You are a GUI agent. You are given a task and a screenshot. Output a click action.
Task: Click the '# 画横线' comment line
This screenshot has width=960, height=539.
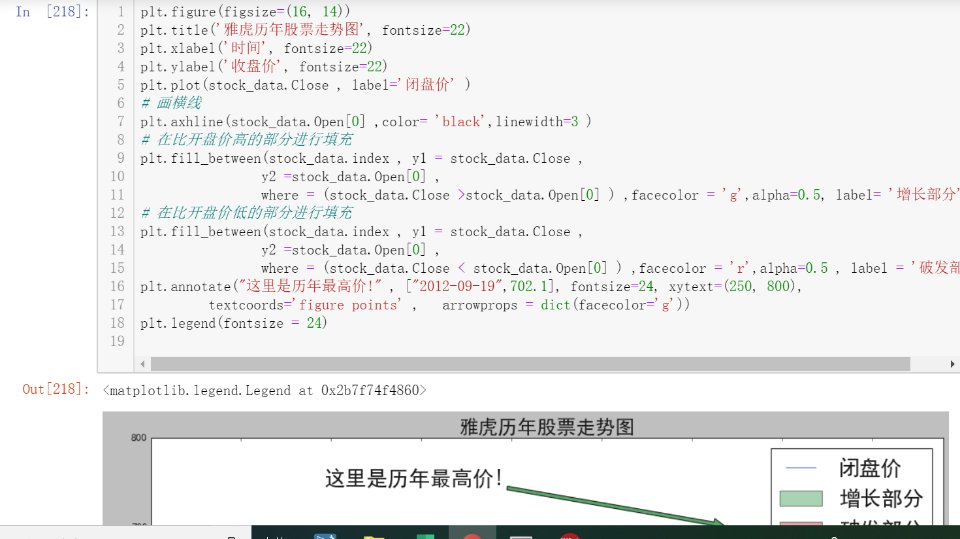click(x=171, y=103)
